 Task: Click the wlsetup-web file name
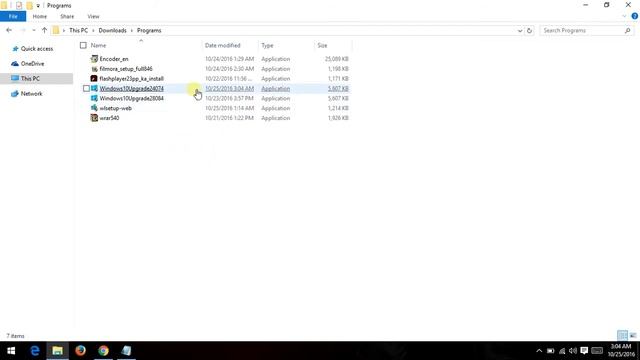click(x=116, y=108)
